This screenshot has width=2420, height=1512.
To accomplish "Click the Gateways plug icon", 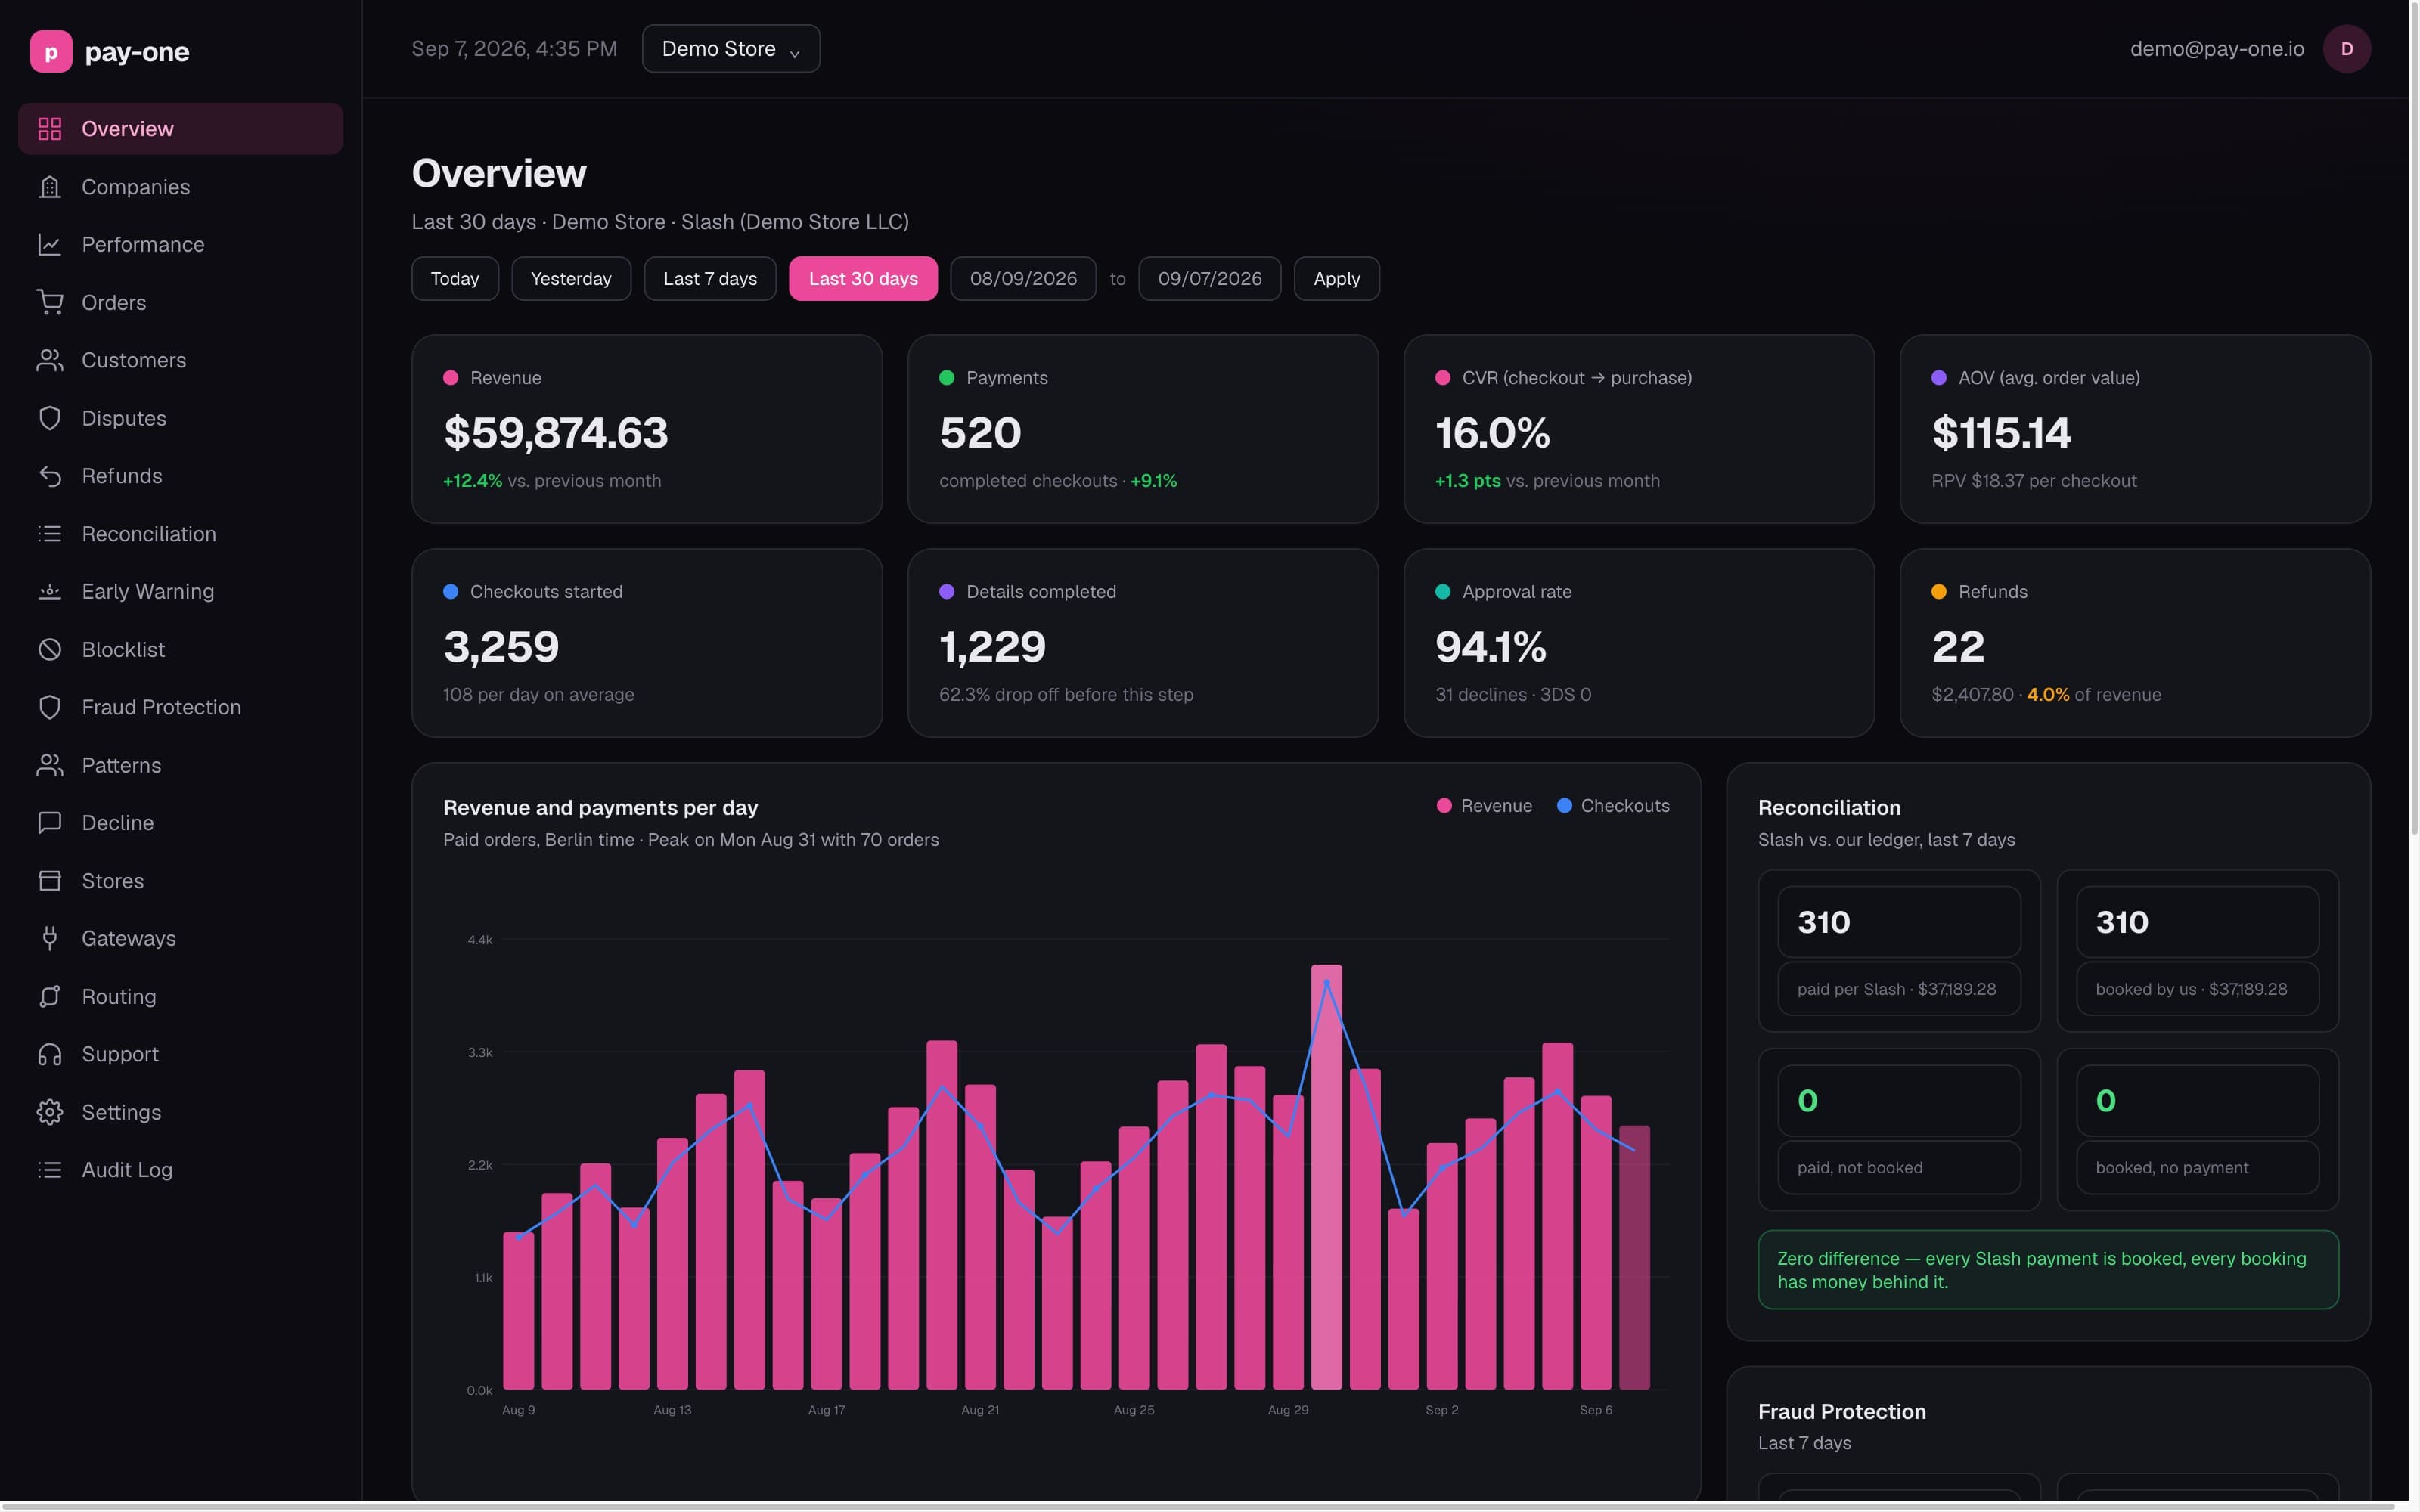I will point(50,938).
